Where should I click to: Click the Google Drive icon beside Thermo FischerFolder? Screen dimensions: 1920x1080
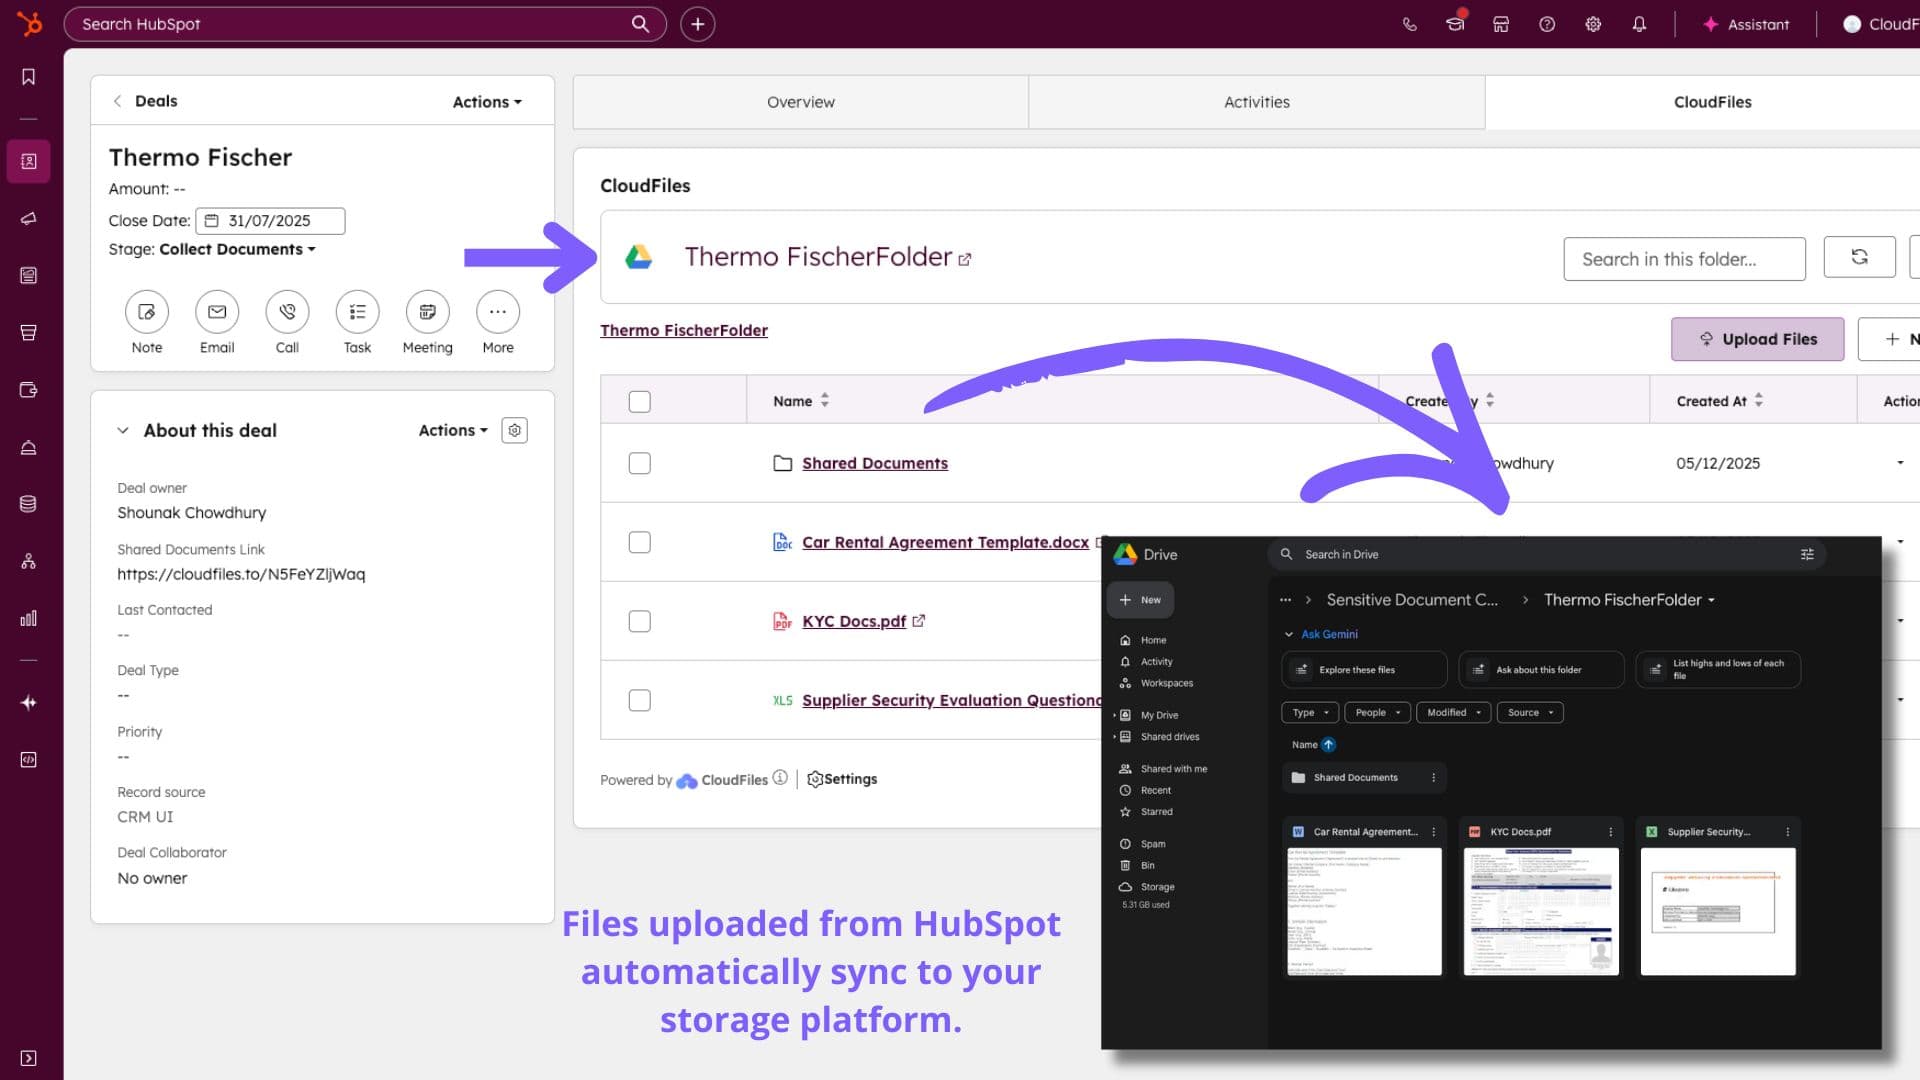640,257
